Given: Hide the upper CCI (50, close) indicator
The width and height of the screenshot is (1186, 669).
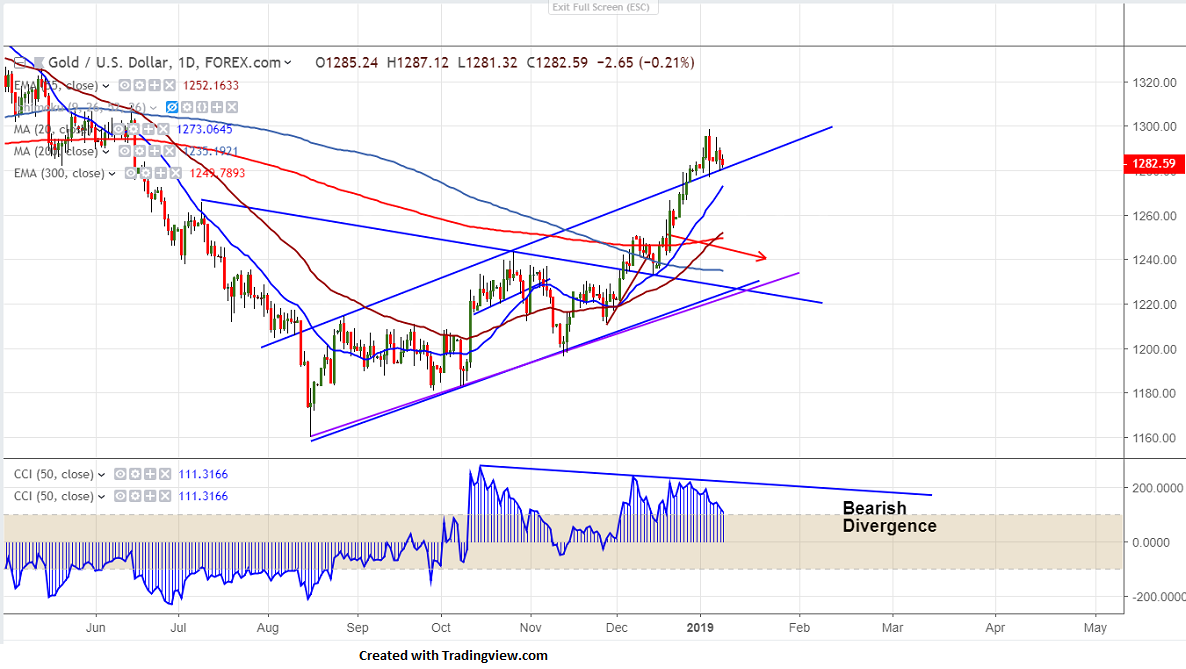Looking at the screenshot, I should (120, 475).
